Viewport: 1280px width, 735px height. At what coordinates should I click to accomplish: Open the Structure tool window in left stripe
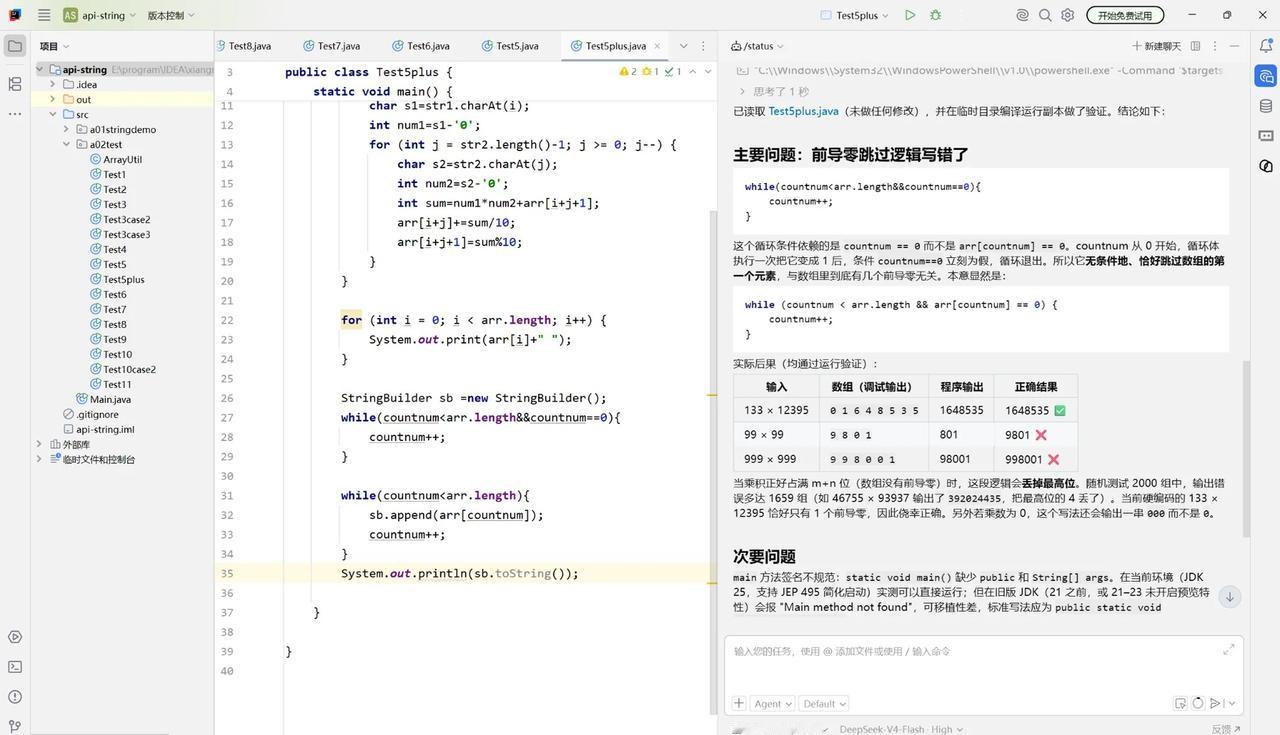pyautogui.click(x=15, y=84)
